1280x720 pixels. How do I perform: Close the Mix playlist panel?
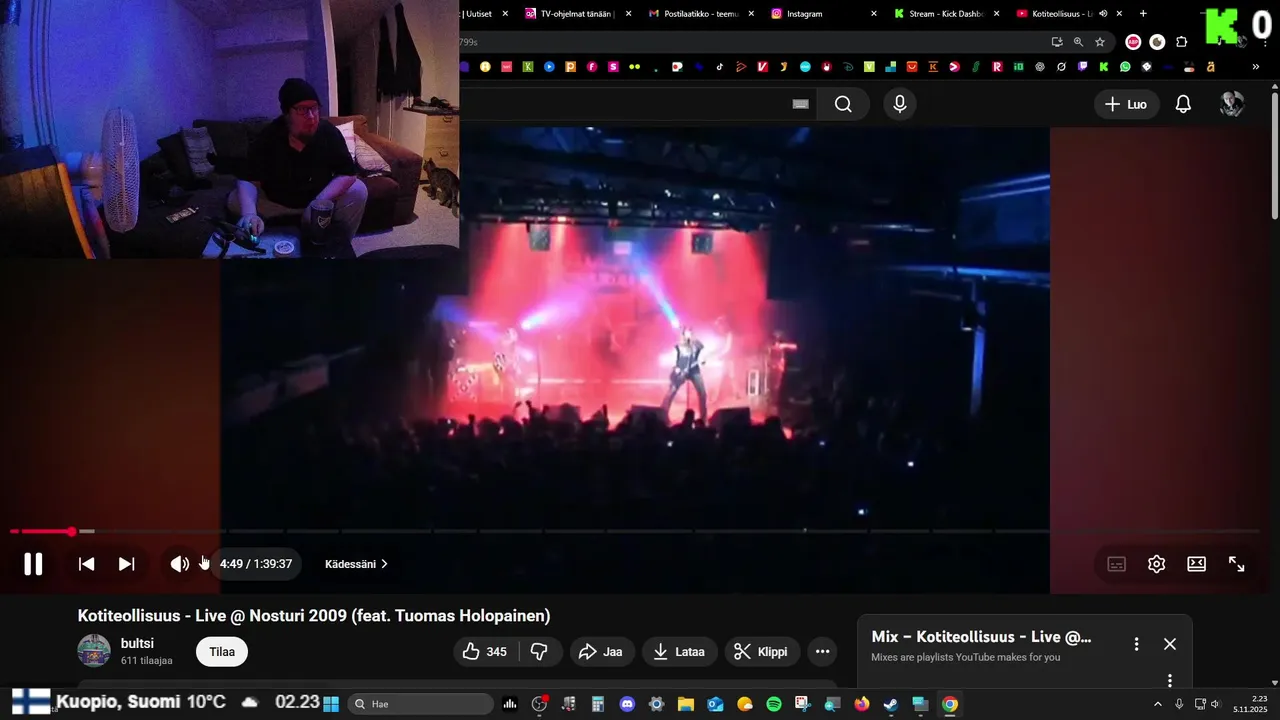click(1170, 644)
